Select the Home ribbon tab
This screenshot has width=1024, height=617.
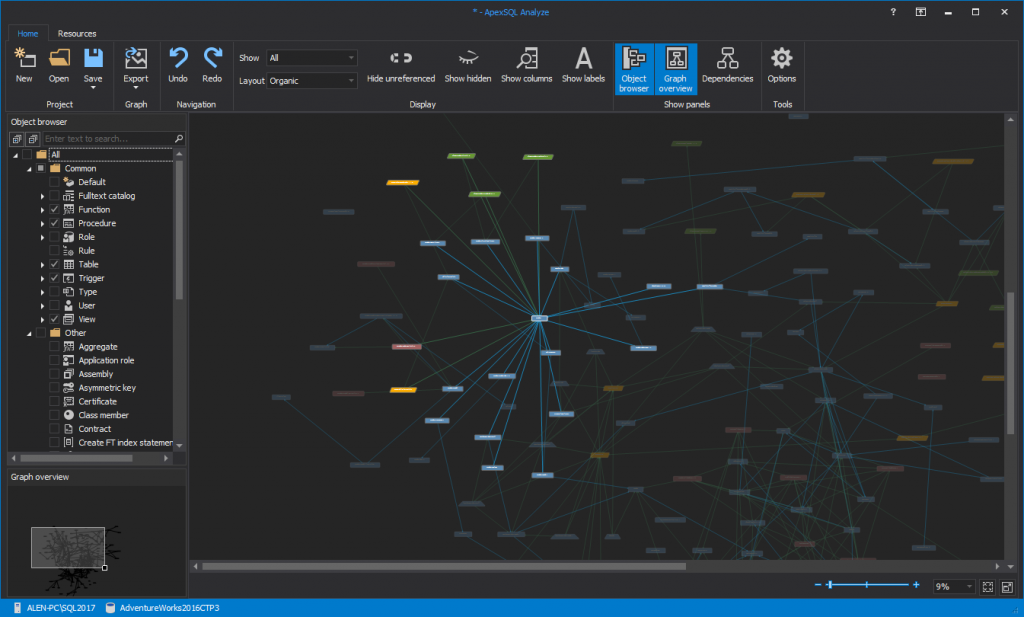[x=27, y=33]
